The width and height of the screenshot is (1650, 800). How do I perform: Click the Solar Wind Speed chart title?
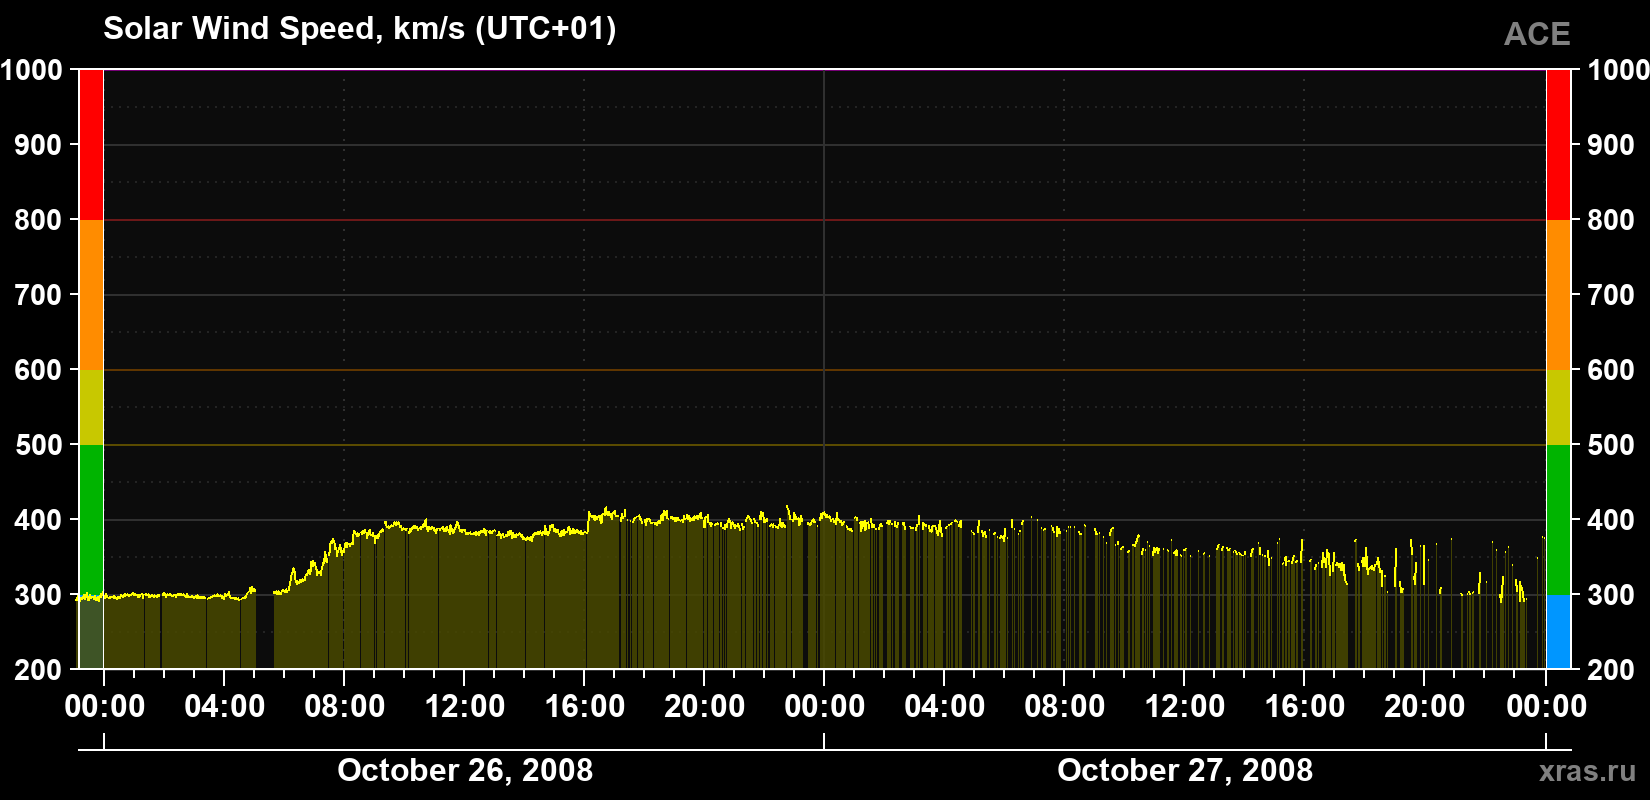tap(360, 29)
